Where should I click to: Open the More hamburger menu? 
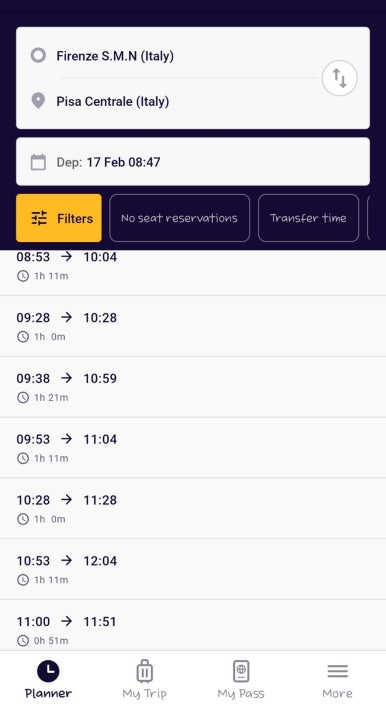337,671
